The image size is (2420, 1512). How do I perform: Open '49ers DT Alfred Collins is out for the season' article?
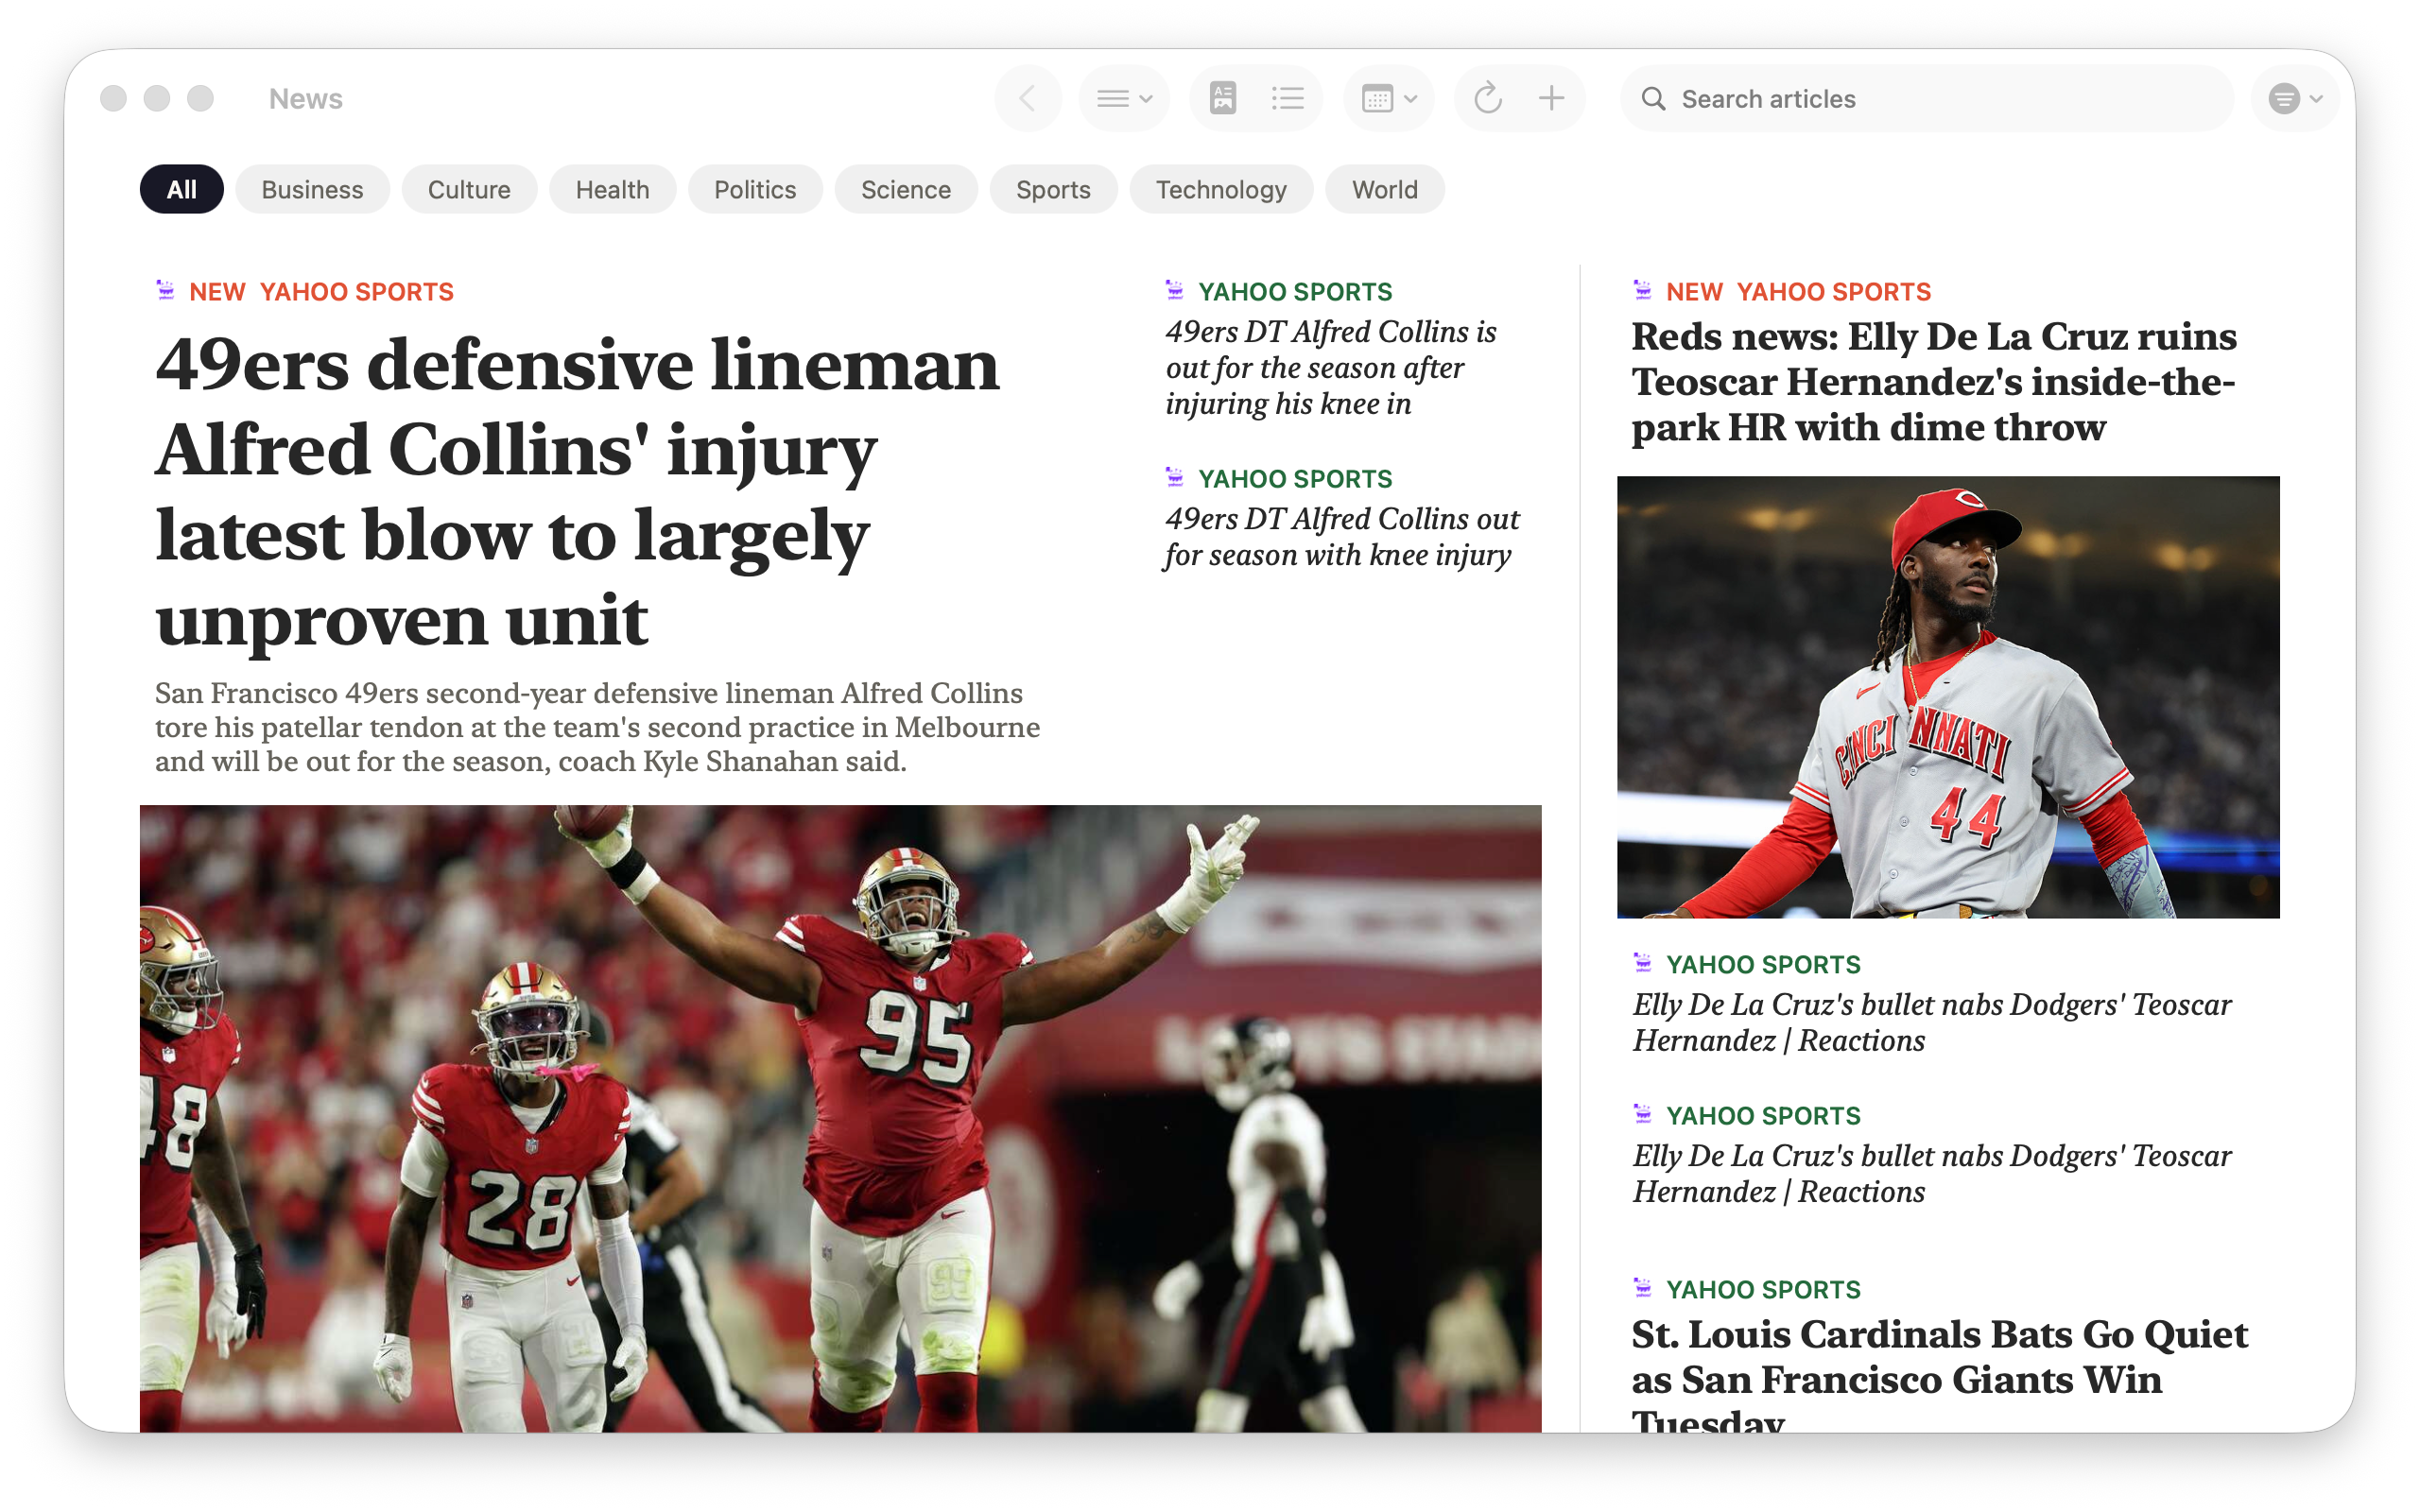1330,367
